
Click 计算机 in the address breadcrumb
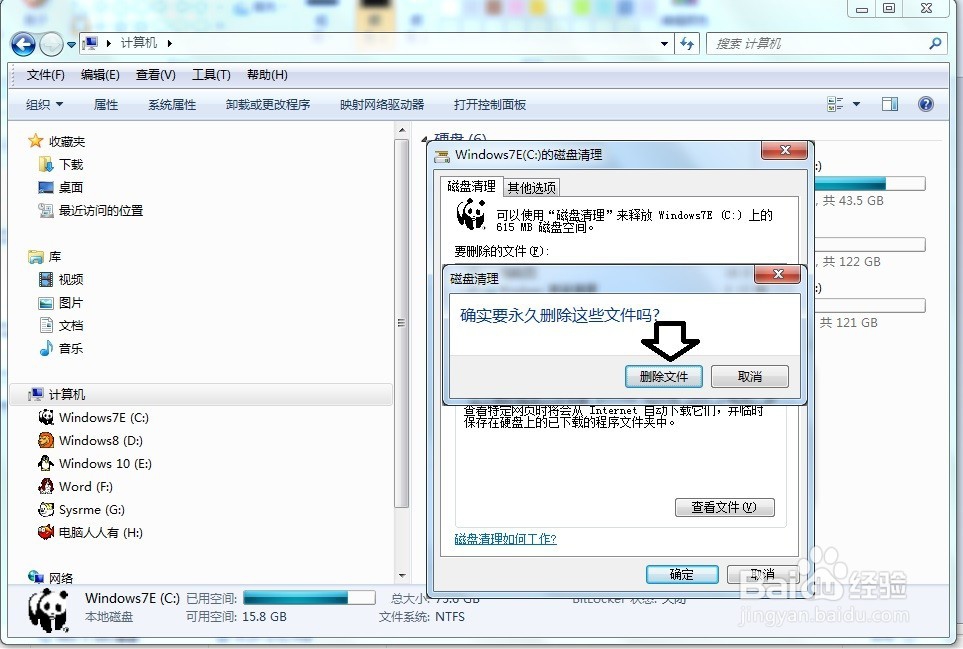138,43
